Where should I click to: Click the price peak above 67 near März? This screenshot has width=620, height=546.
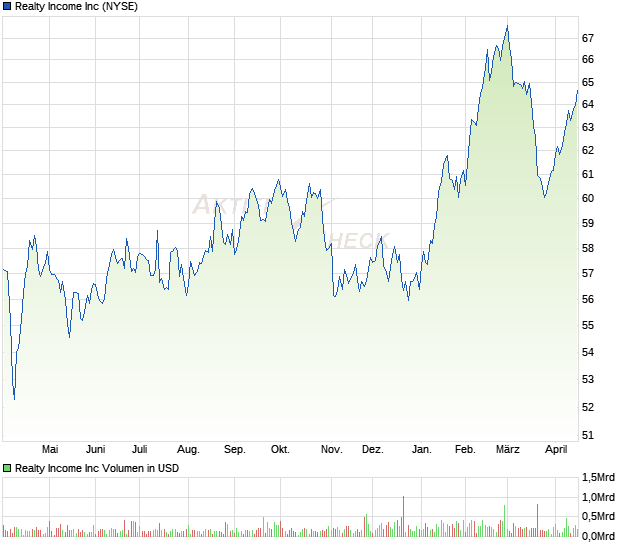coord(507,26)
